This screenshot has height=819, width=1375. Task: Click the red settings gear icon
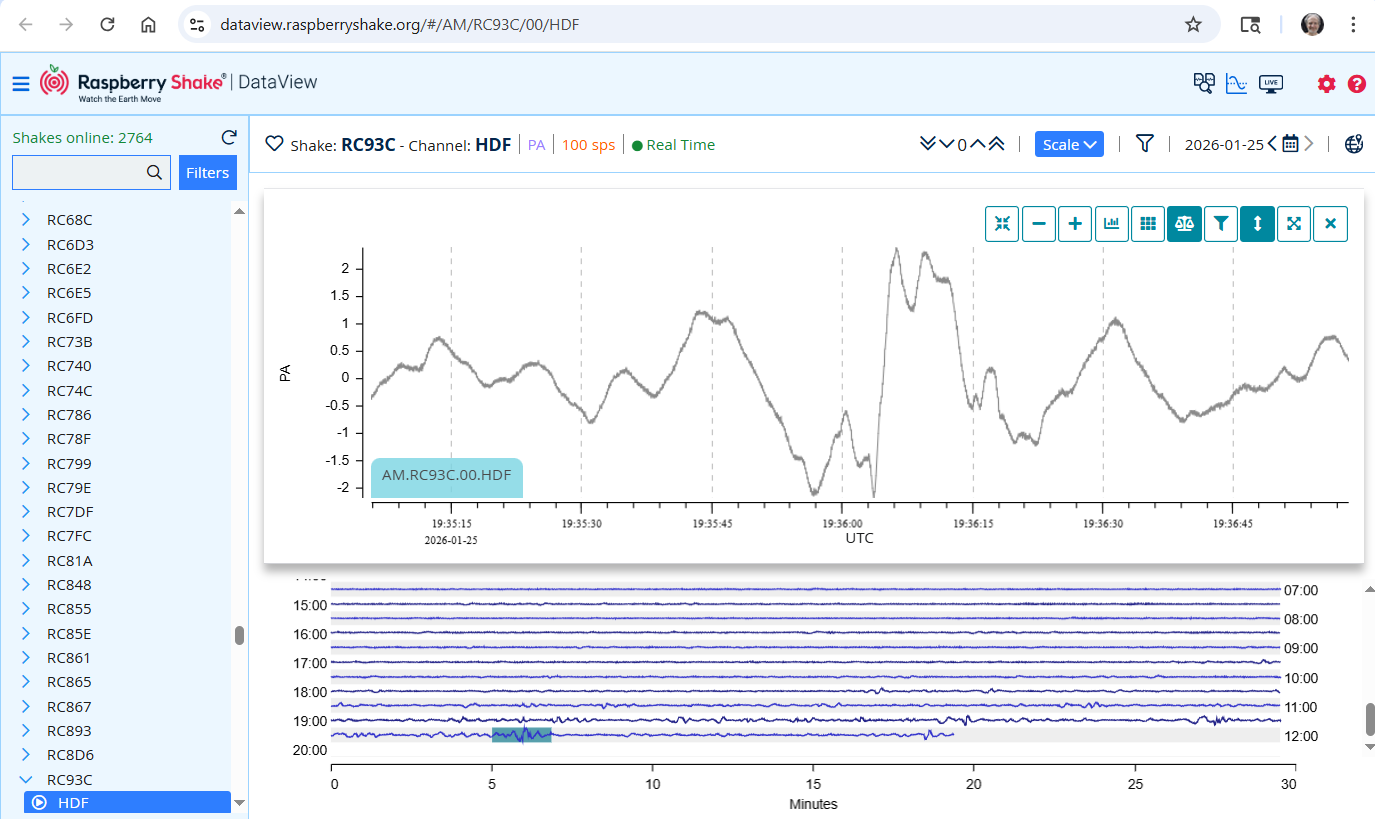point(1326,84)
